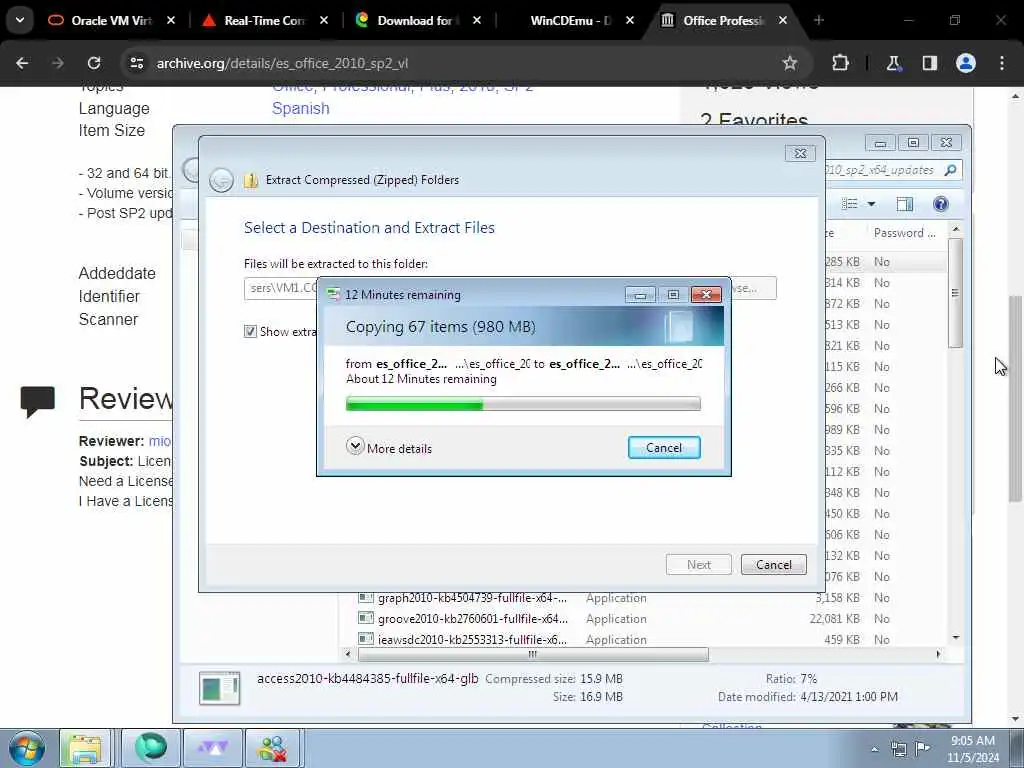Open the tab search dropdown arrow
The width and height of the screenshot is (1024, 768).
20,20
